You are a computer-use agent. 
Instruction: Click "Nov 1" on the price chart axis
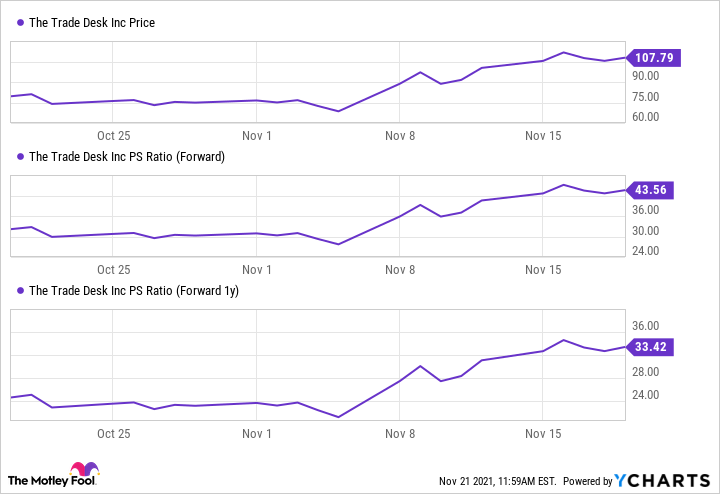[257, 134]
